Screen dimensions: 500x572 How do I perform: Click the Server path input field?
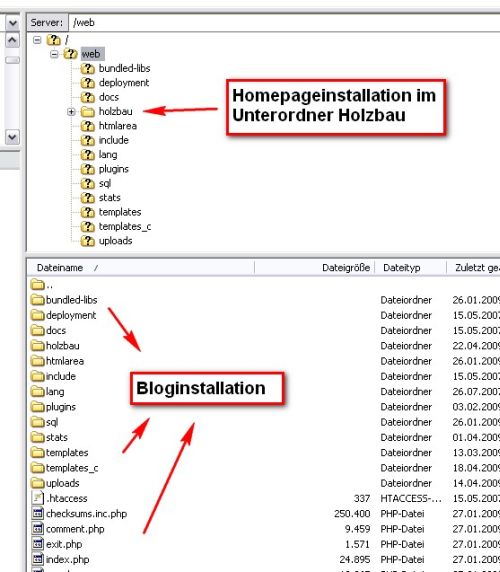(x=284, y=23)
